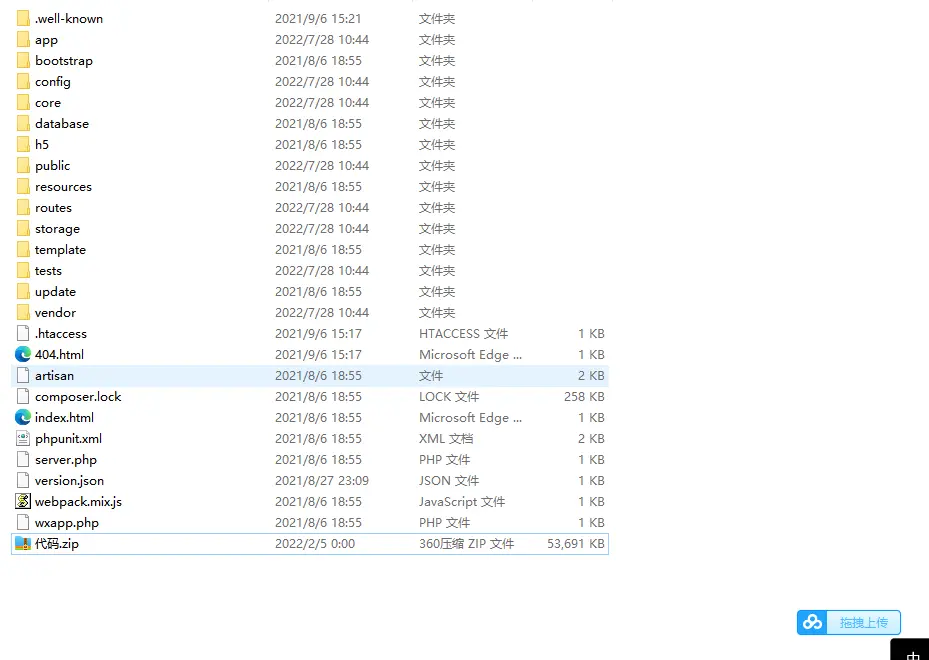Click the webpack.mix.js script icon

point(23,502)
